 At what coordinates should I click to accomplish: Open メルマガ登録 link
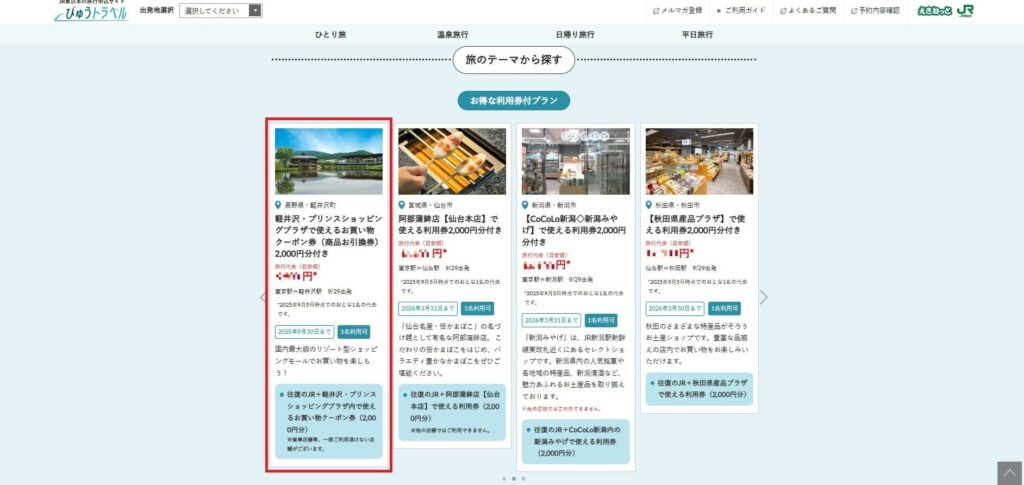(x=678, y=10)
